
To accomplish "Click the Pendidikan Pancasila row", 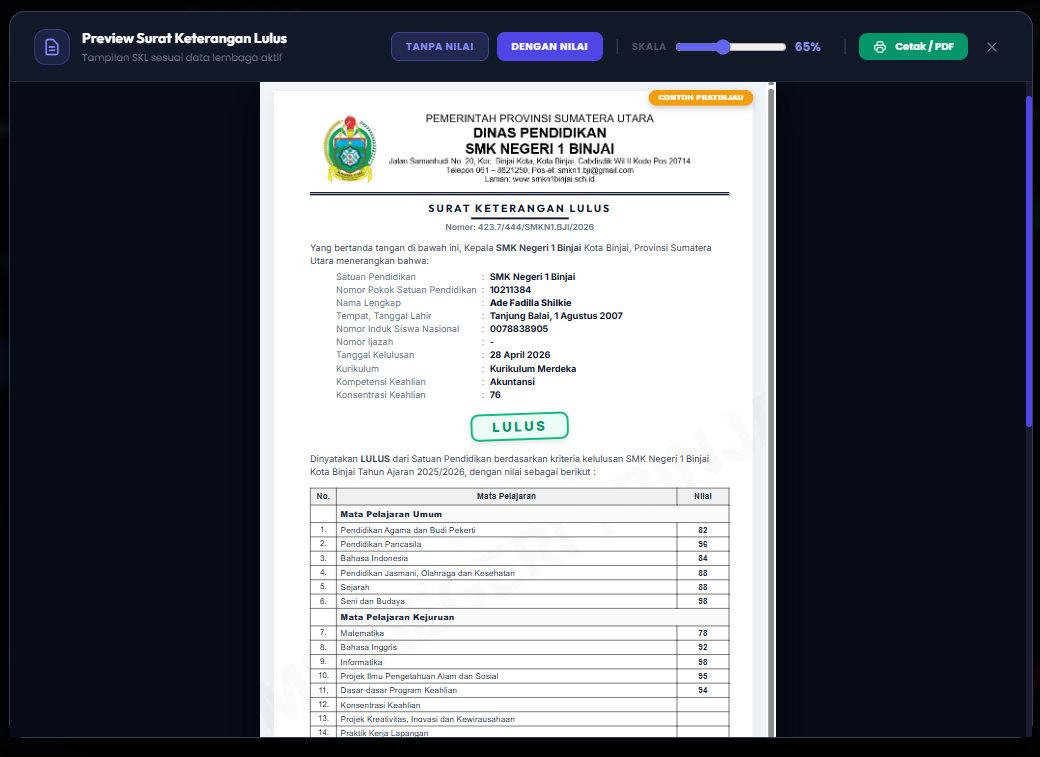I will click(519, 544).
